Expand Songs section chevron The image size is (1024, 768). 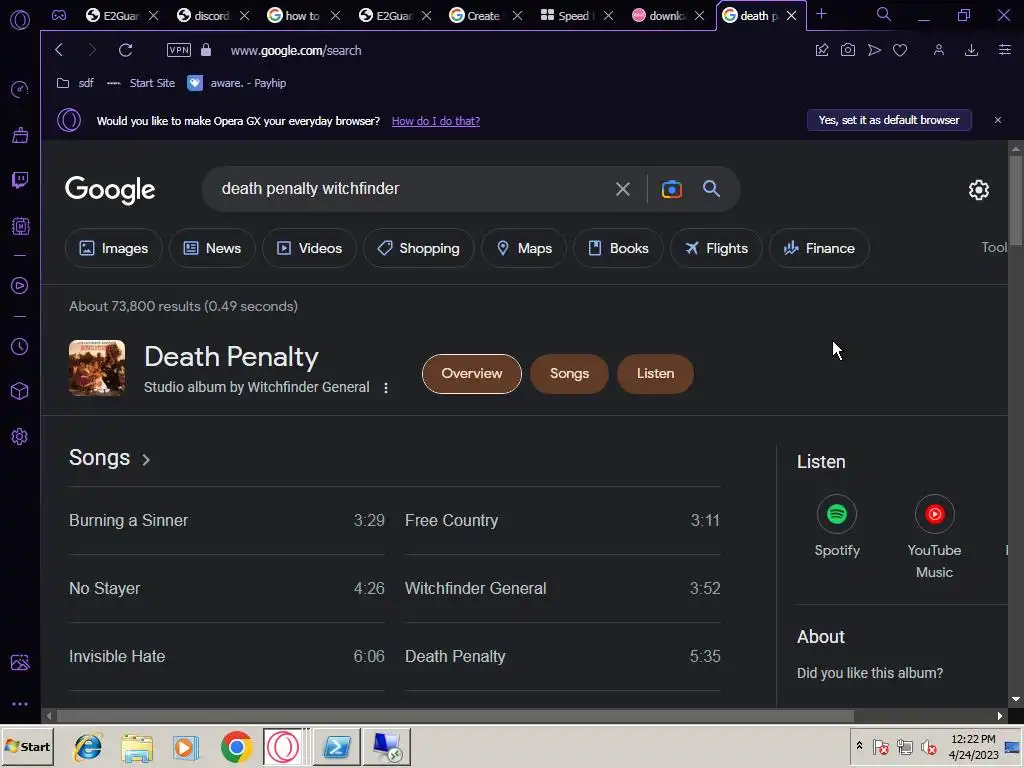146,460
